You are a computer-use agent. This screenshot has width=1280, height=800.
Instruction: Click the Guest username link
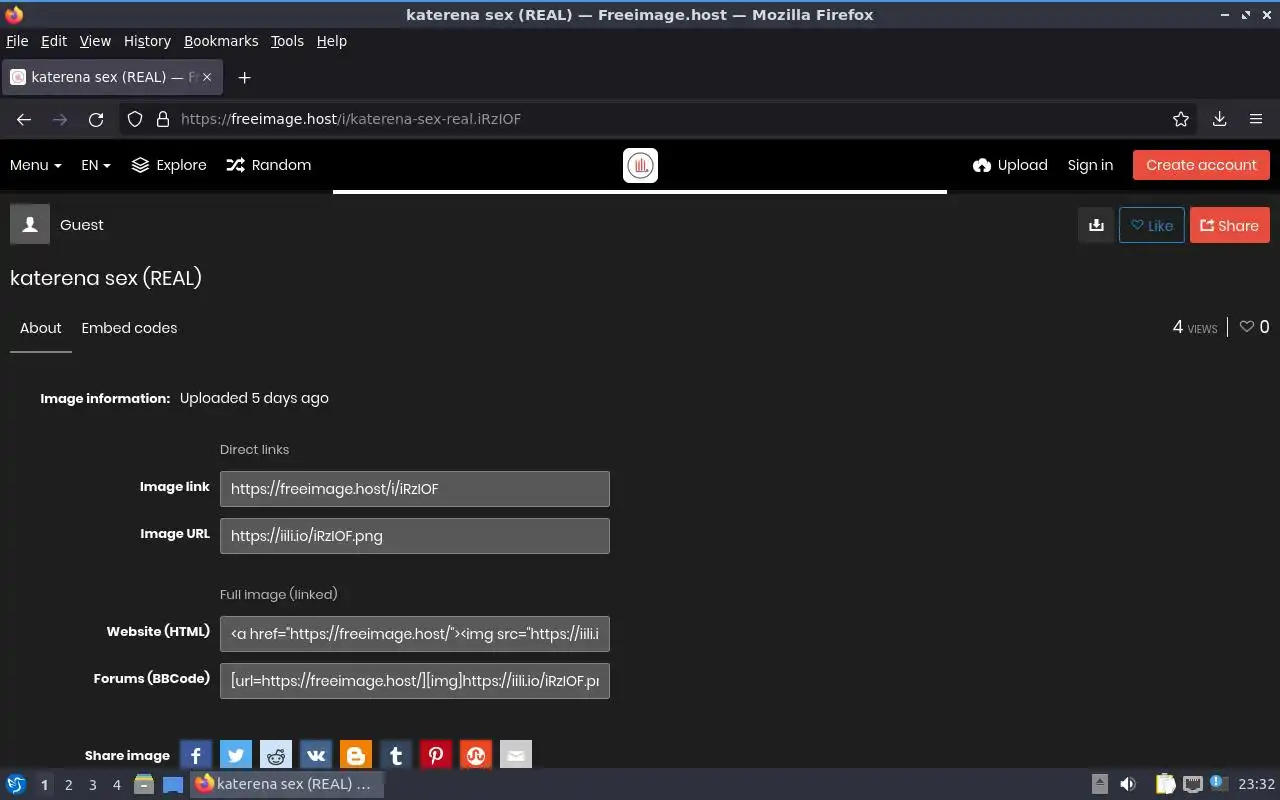pos(82,225)
